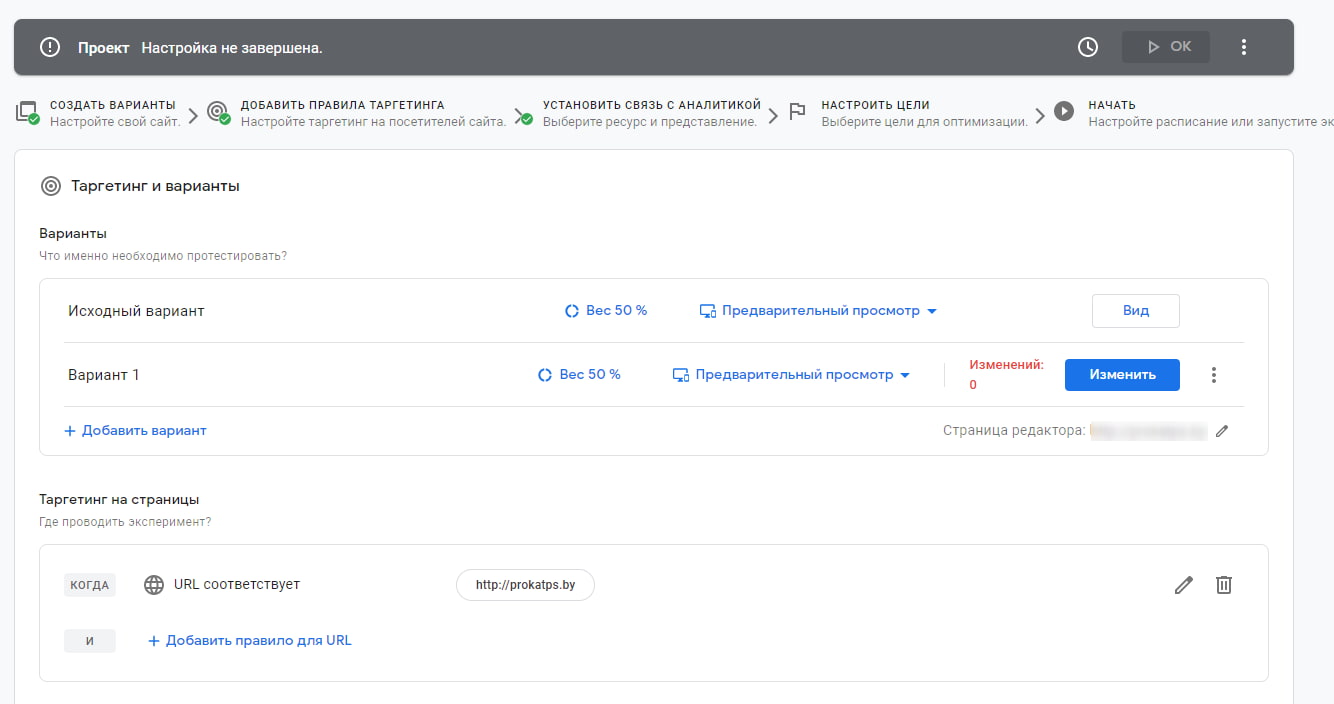Click the Добавить вариант link
This screenshot has height=704, width=1334.
point(135,430)
